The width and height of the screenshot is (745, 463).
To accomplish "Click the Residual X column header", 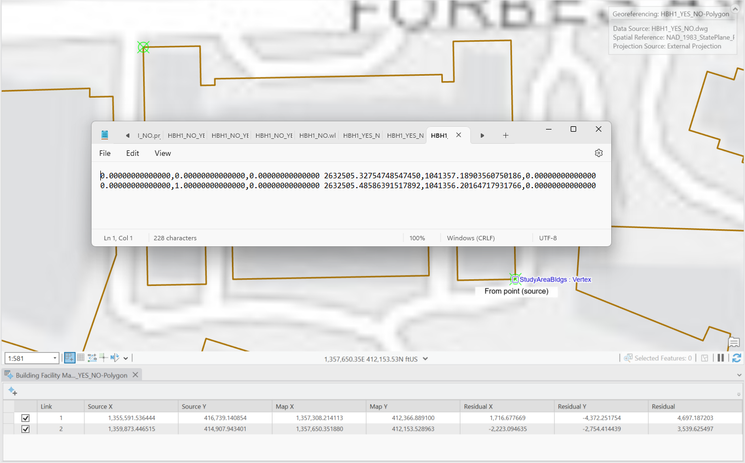I will [x=507, y=406].
